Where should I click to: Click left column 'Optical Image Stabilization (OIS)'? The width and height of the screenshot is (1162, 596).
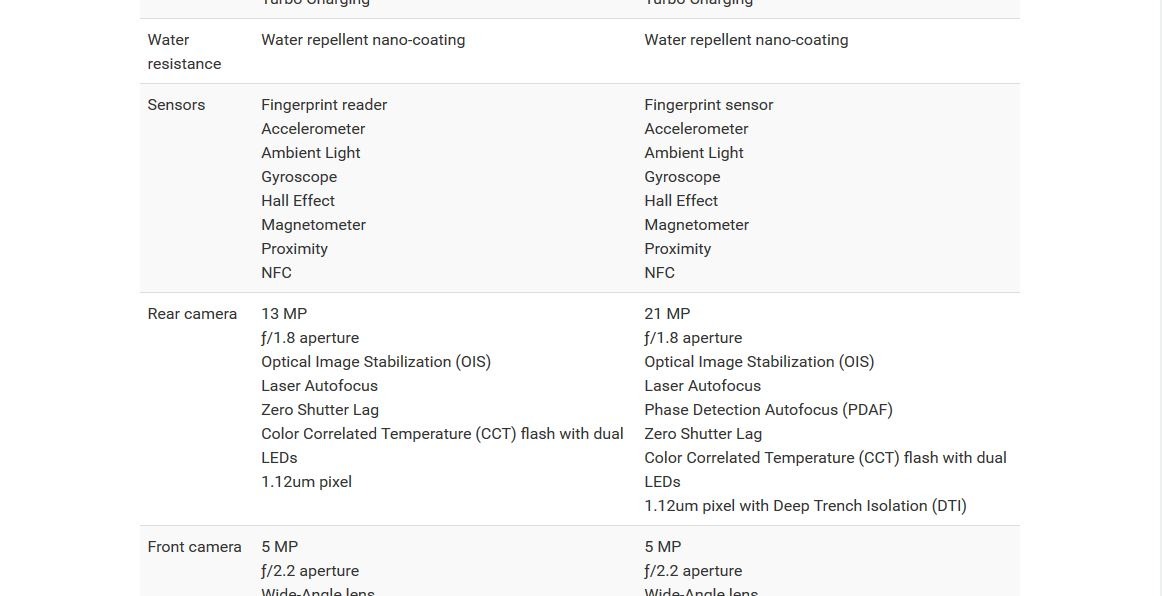(x=376, y=362)
